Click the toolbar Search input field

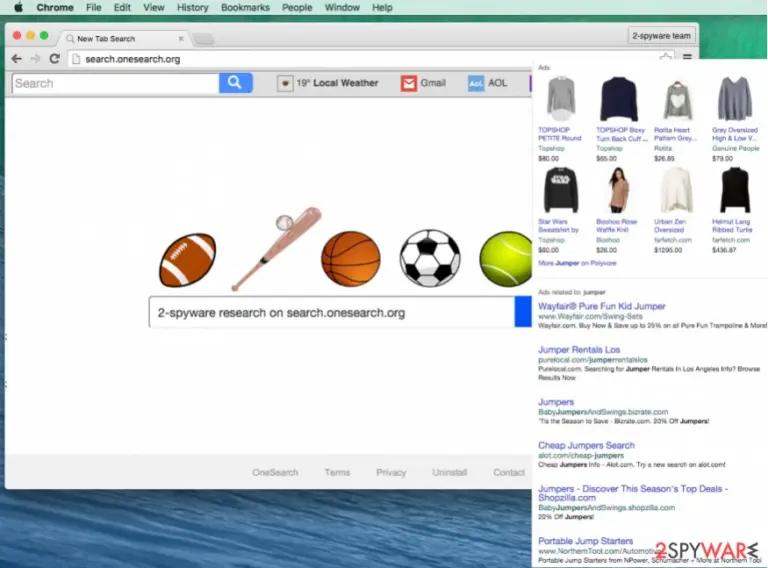coord(116,83)
